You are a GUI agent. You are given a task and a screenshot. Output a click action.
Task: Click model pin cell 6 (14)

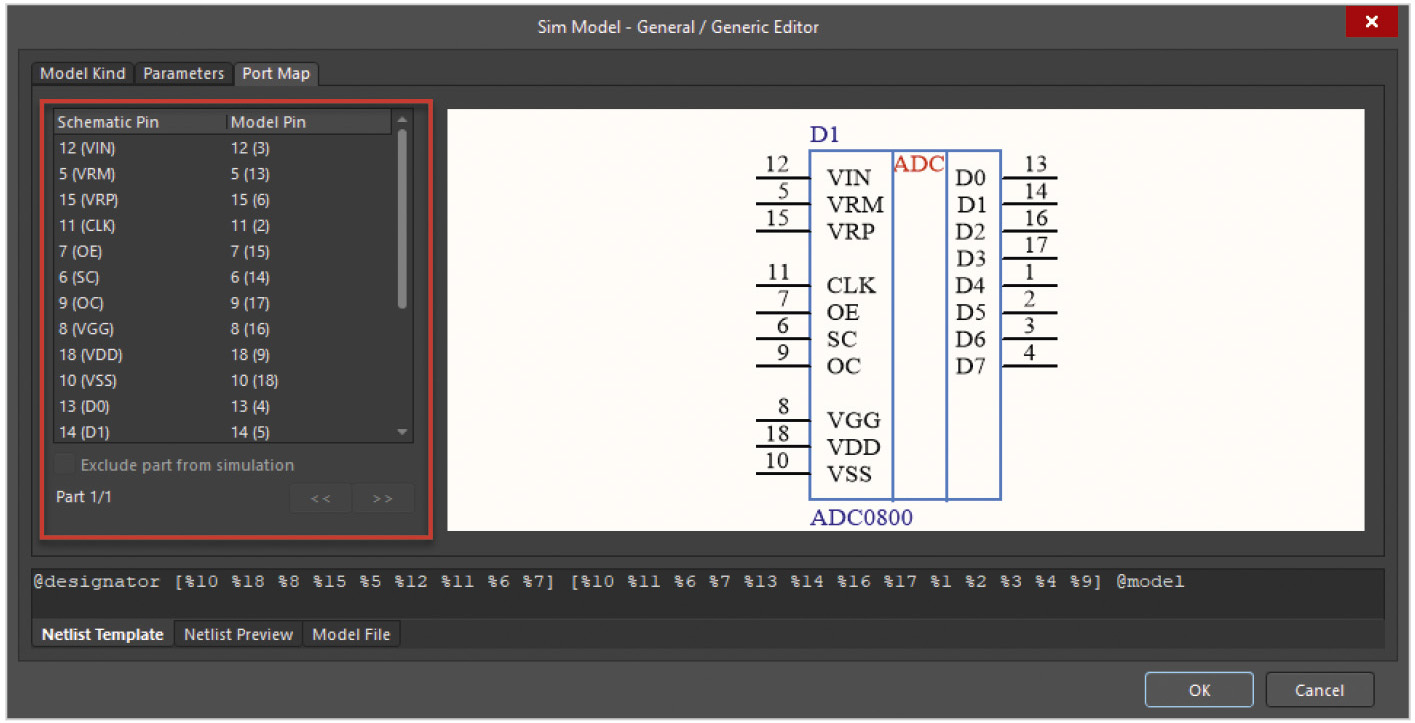(x=250, y=278)
